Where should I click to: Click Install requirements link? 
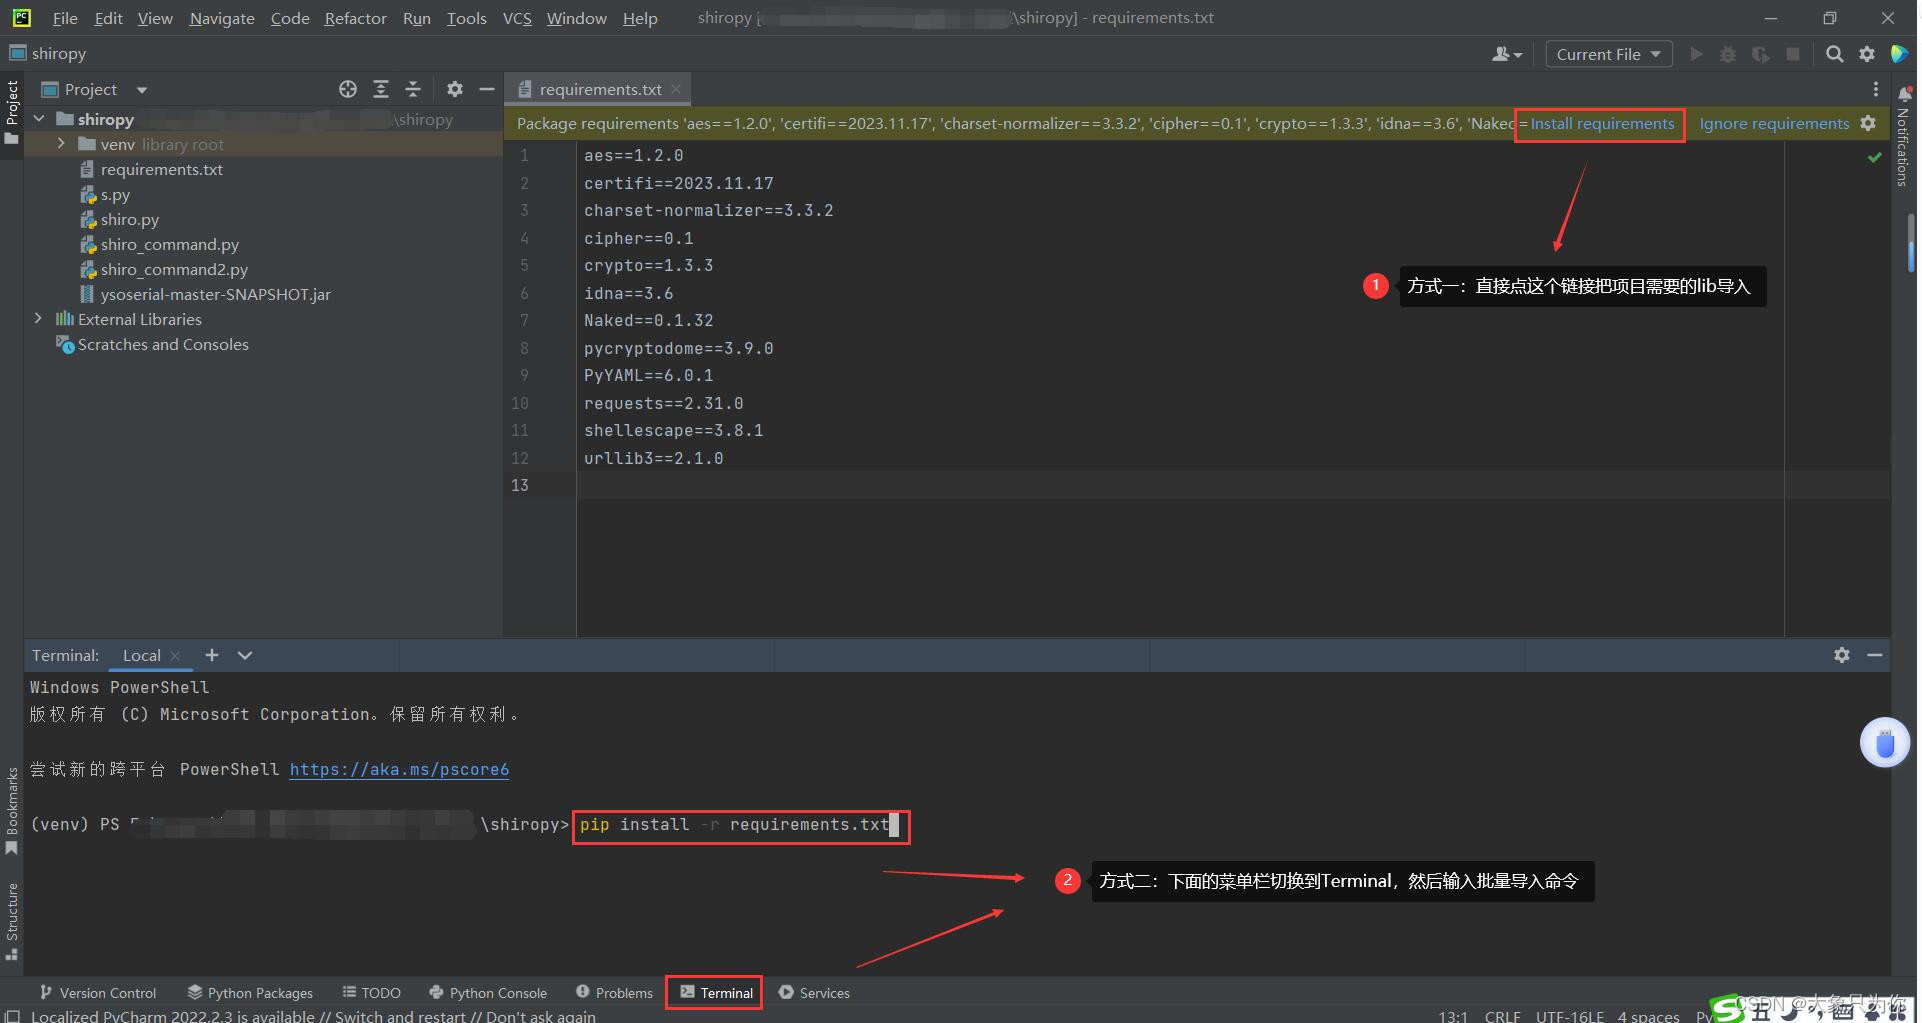[x=1602, y=123]
